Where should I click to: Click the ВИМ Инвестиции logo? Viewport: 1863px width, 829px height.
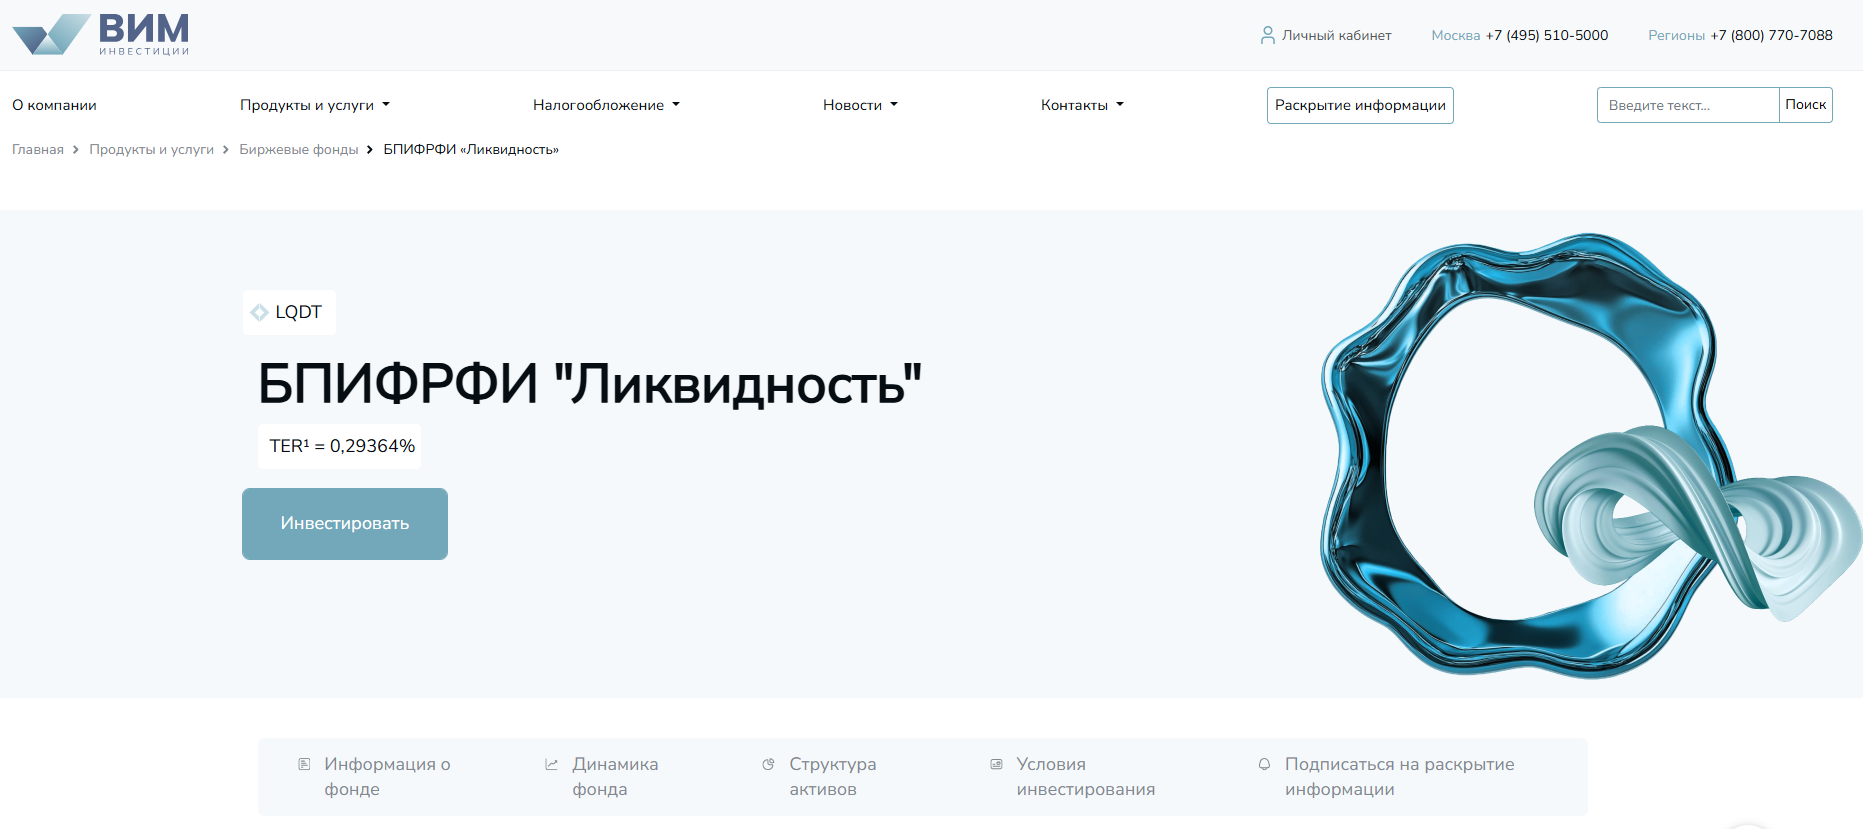tap(101, 35)
